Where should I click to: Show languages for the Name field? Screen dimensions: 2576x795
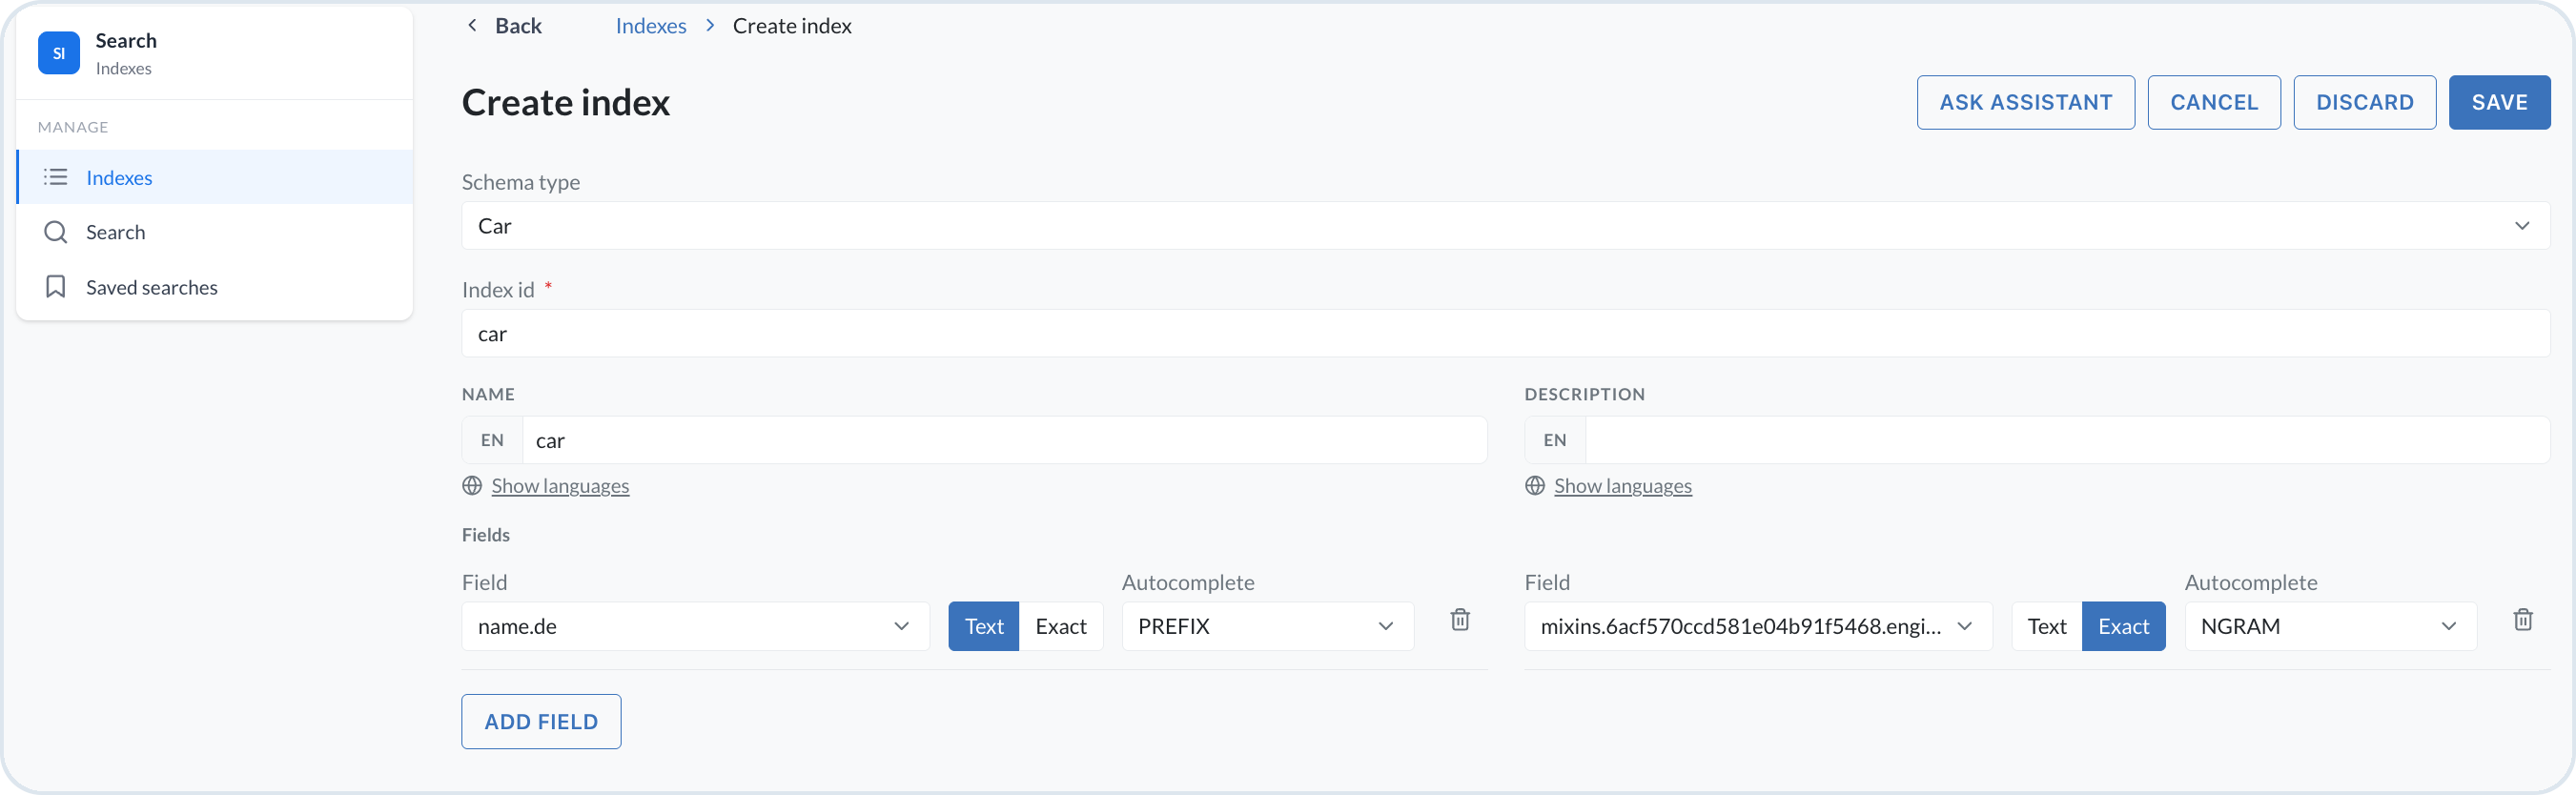click(x=560, y=486)
